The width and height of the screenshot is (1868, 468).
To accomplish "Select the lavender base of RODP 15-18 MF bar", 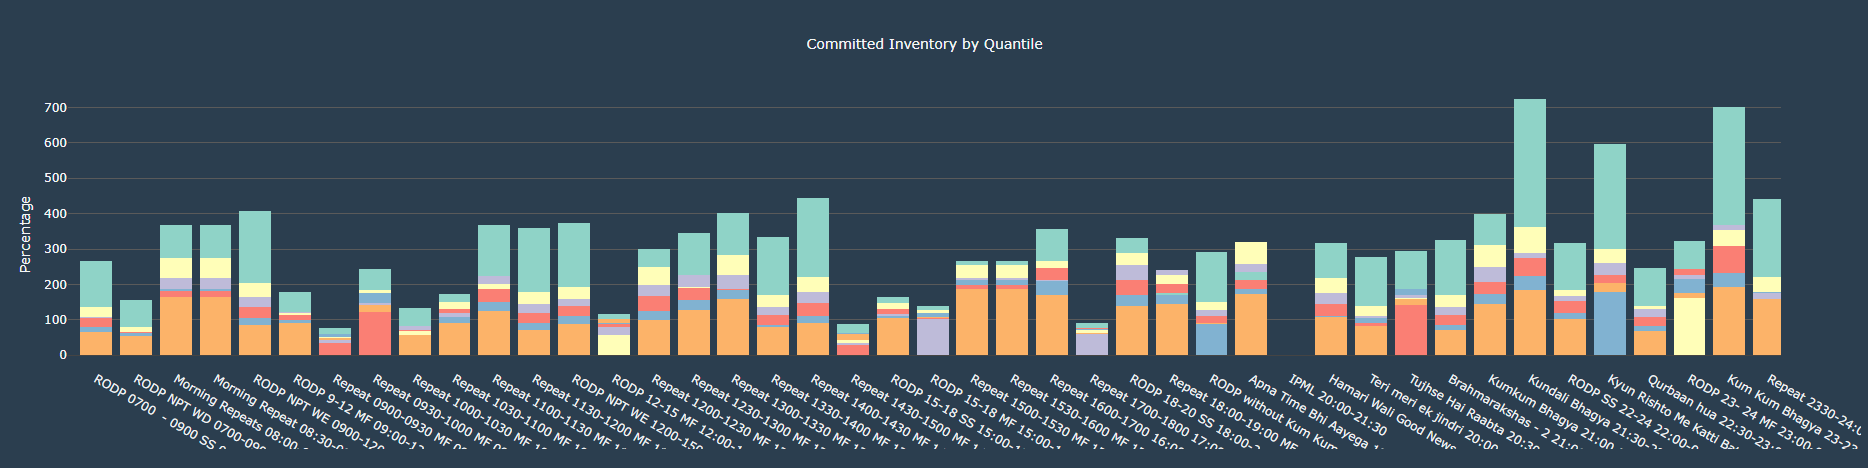I will [932, 337].
